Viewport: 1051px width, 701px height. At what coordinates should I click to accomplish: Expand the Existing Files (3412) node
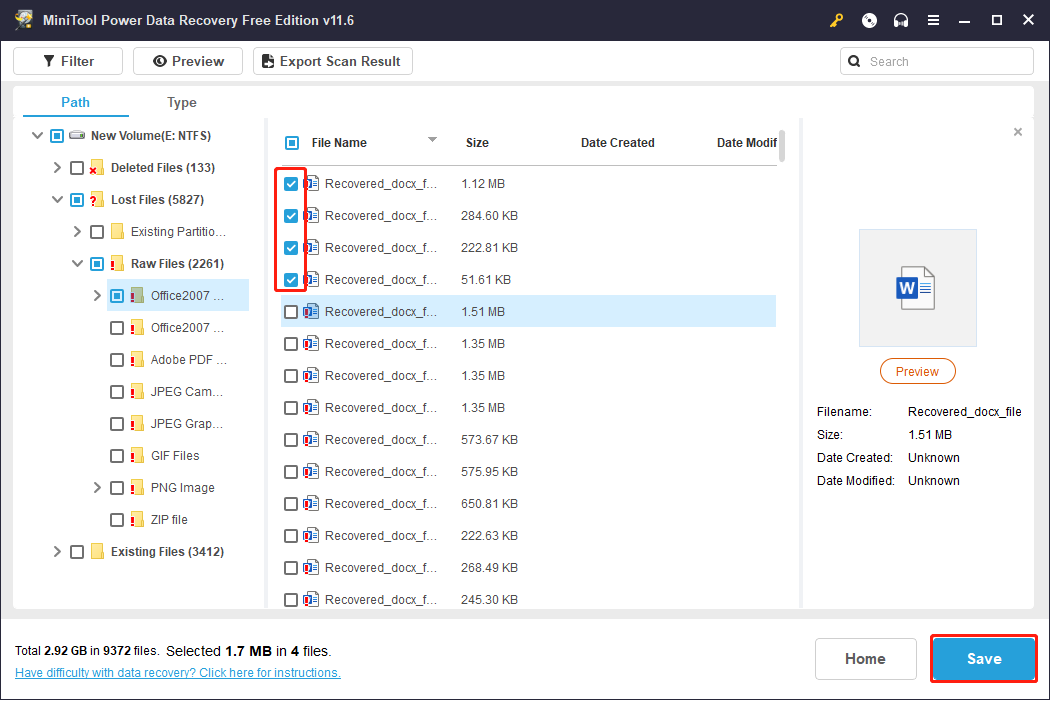[57, 552]
